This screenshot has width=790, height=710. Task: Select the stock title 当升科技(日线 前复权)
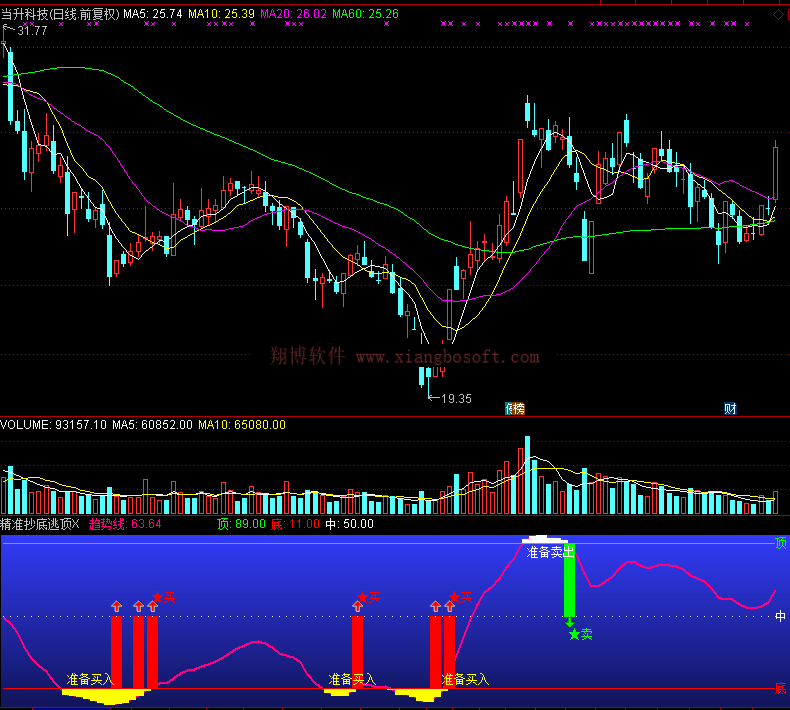click(x=60, y=15)
